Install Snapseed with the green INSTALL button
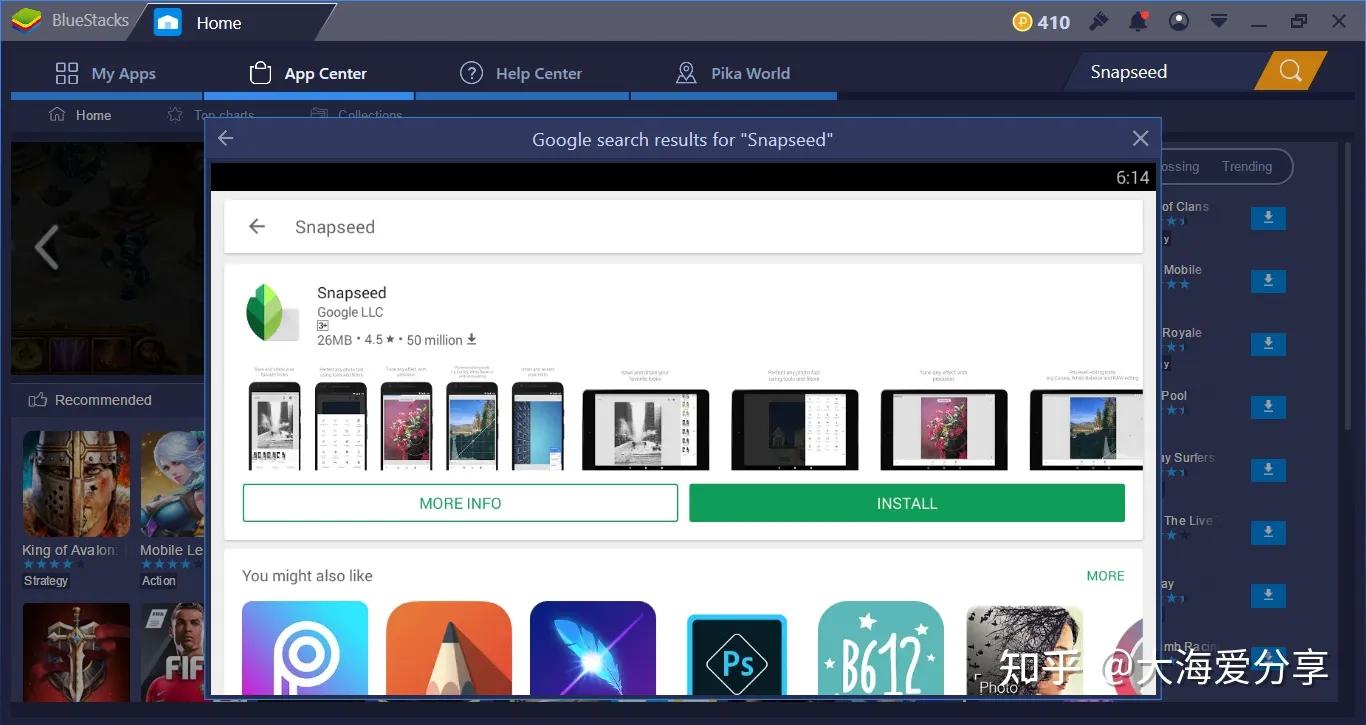1366x725 pixels. click(x=907, y=503)
